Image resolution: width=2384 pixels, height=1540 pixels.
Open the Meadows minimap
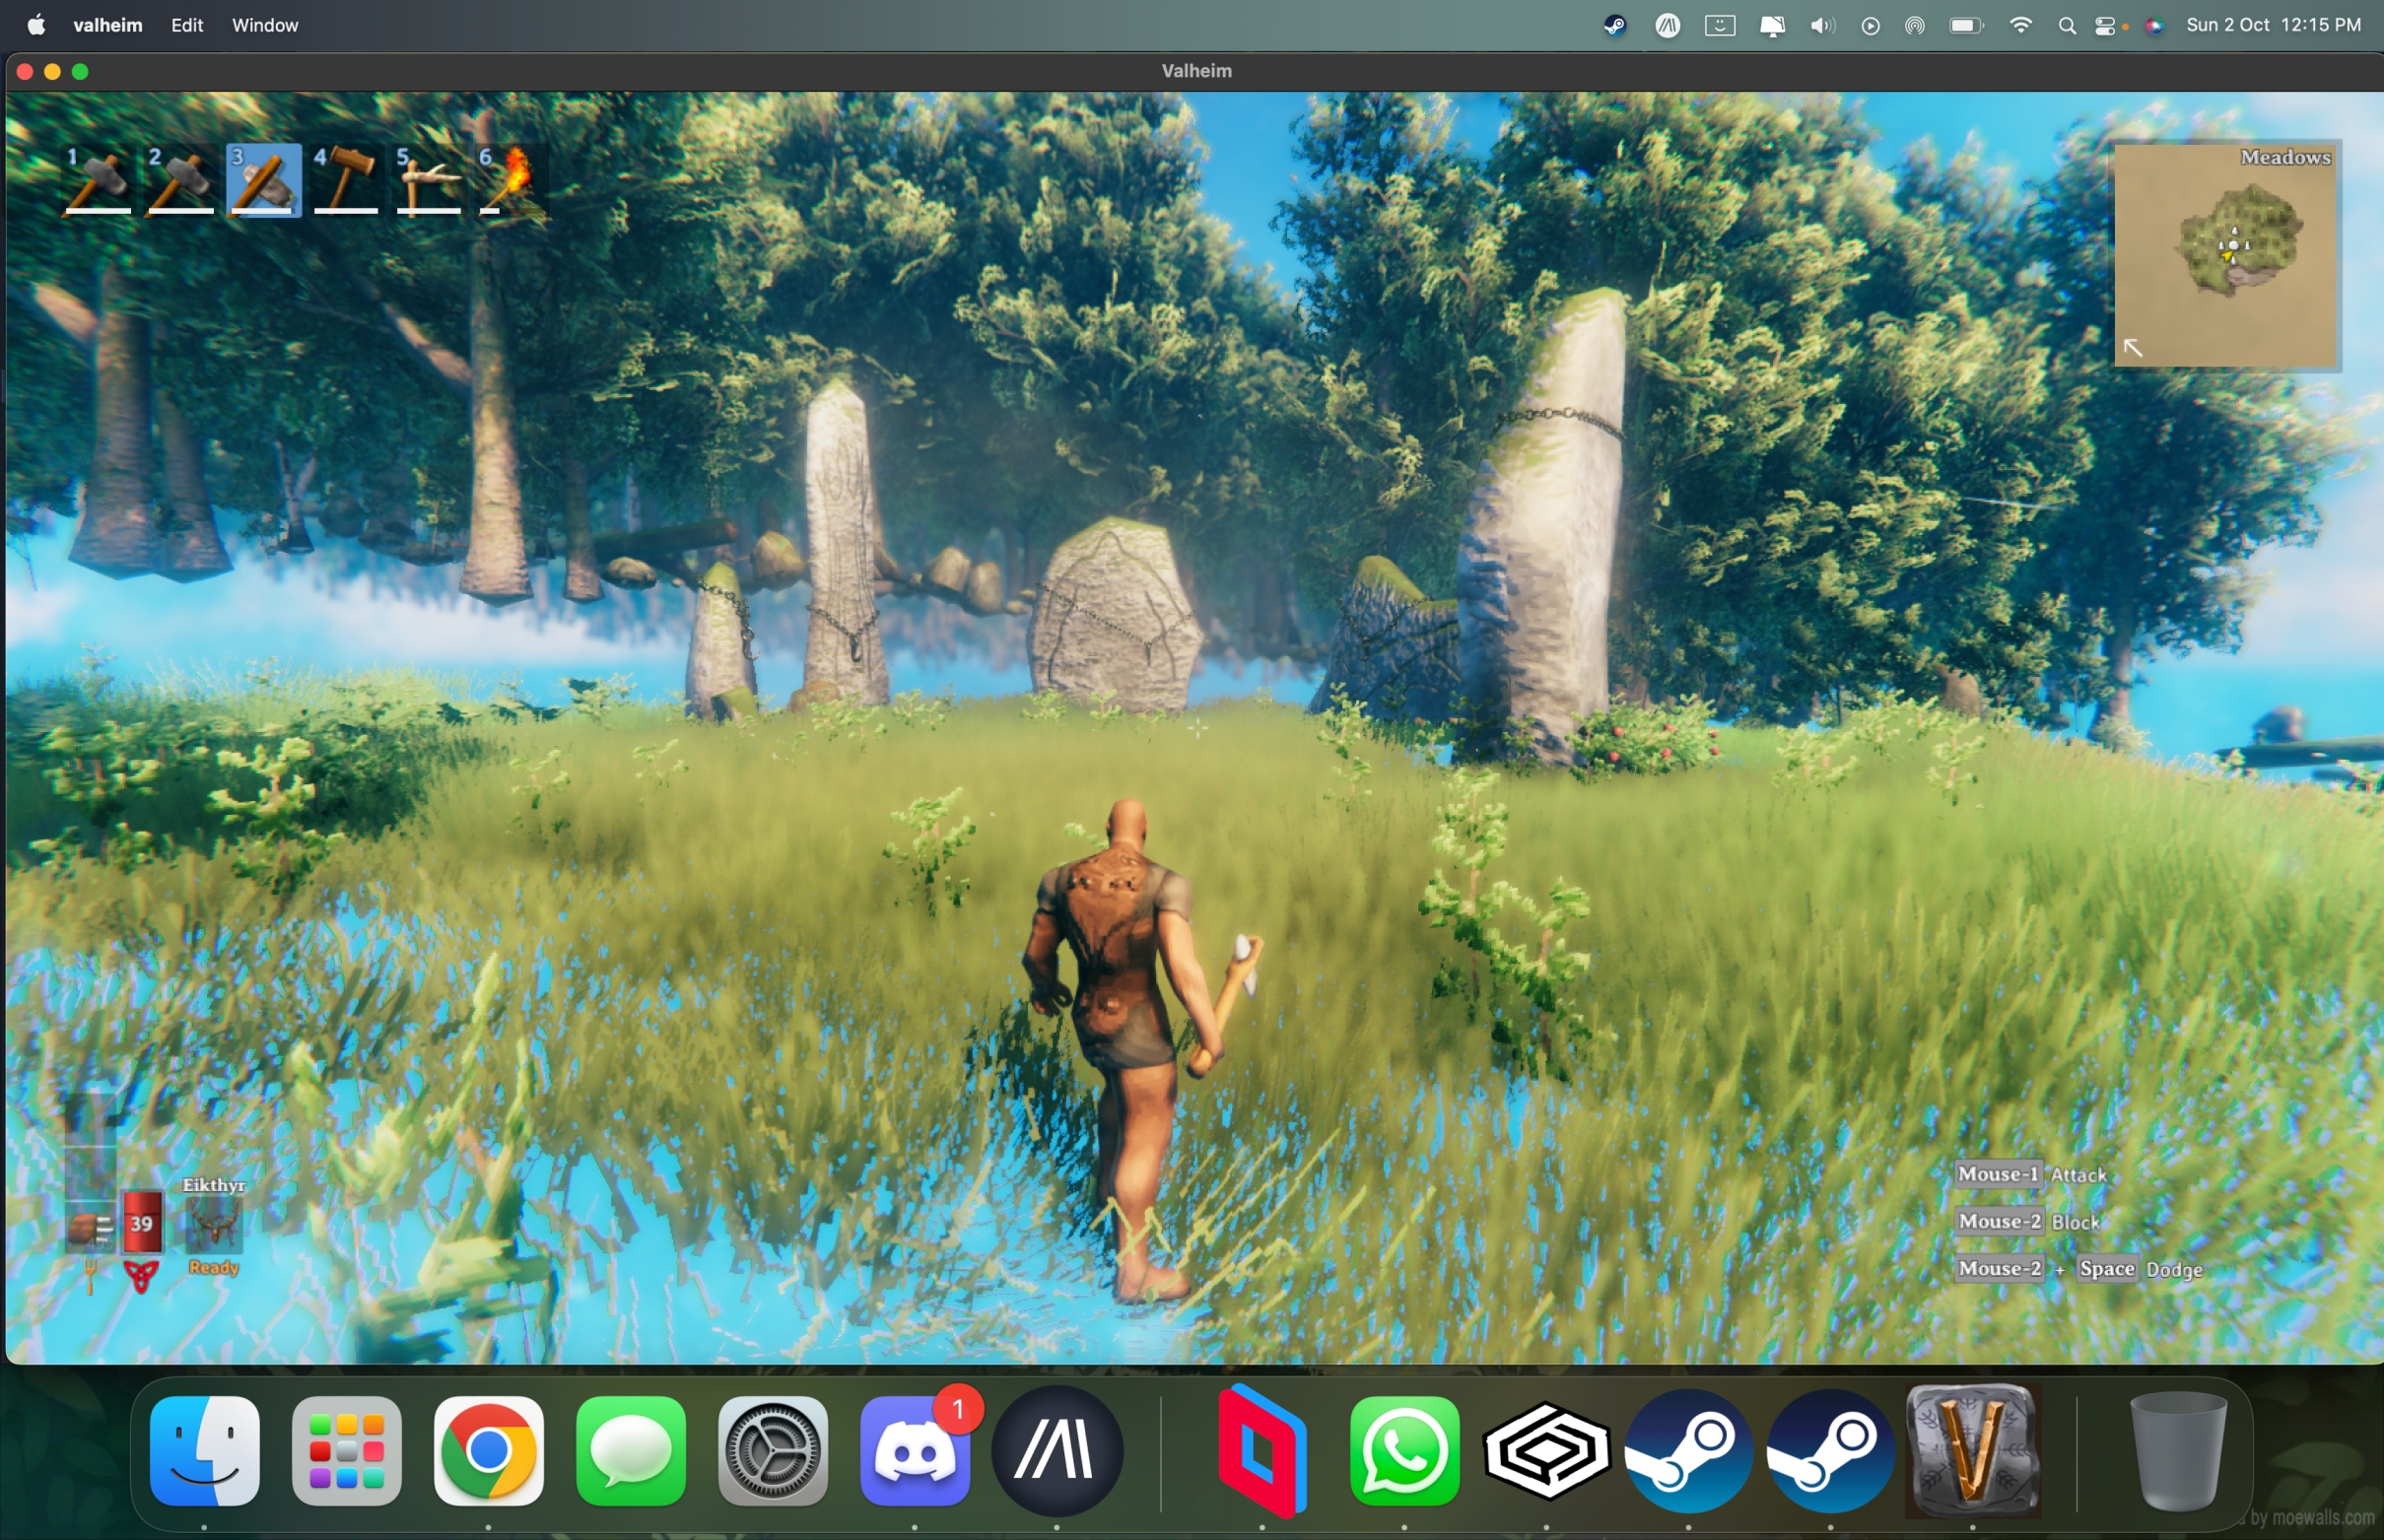point(2227,256)
